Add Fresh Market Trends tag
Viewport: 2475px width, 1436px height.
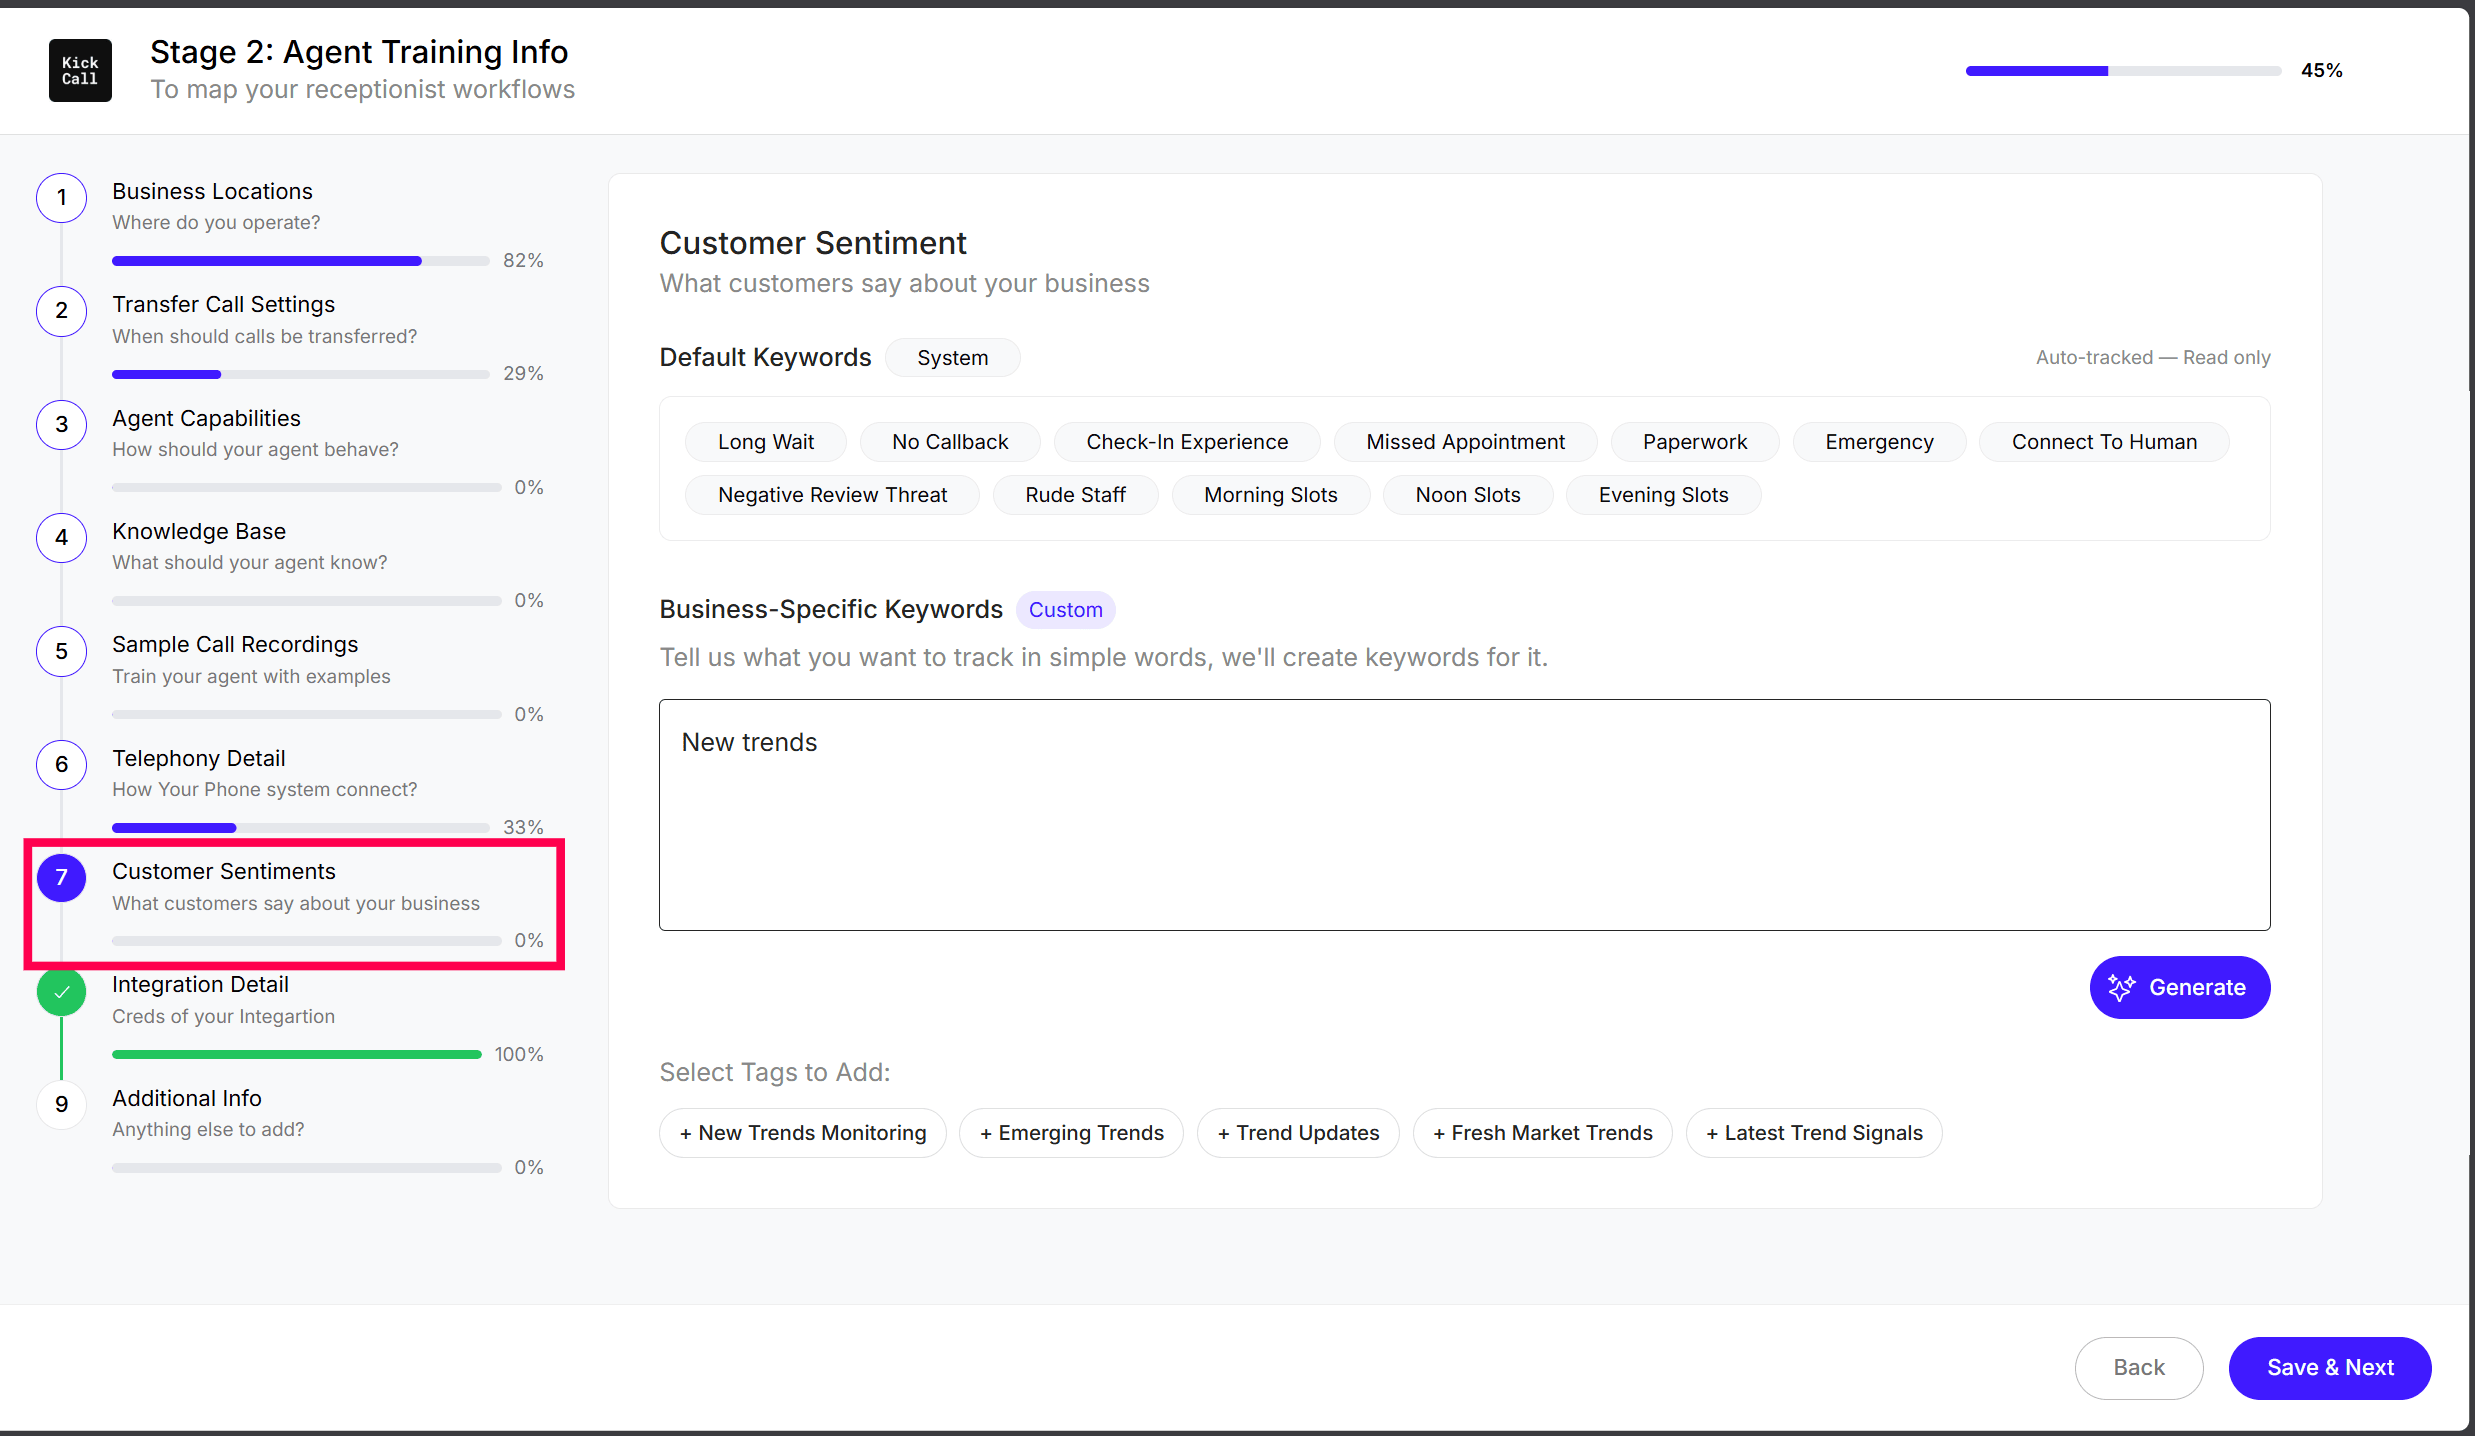click(x=1543, y=1133)
